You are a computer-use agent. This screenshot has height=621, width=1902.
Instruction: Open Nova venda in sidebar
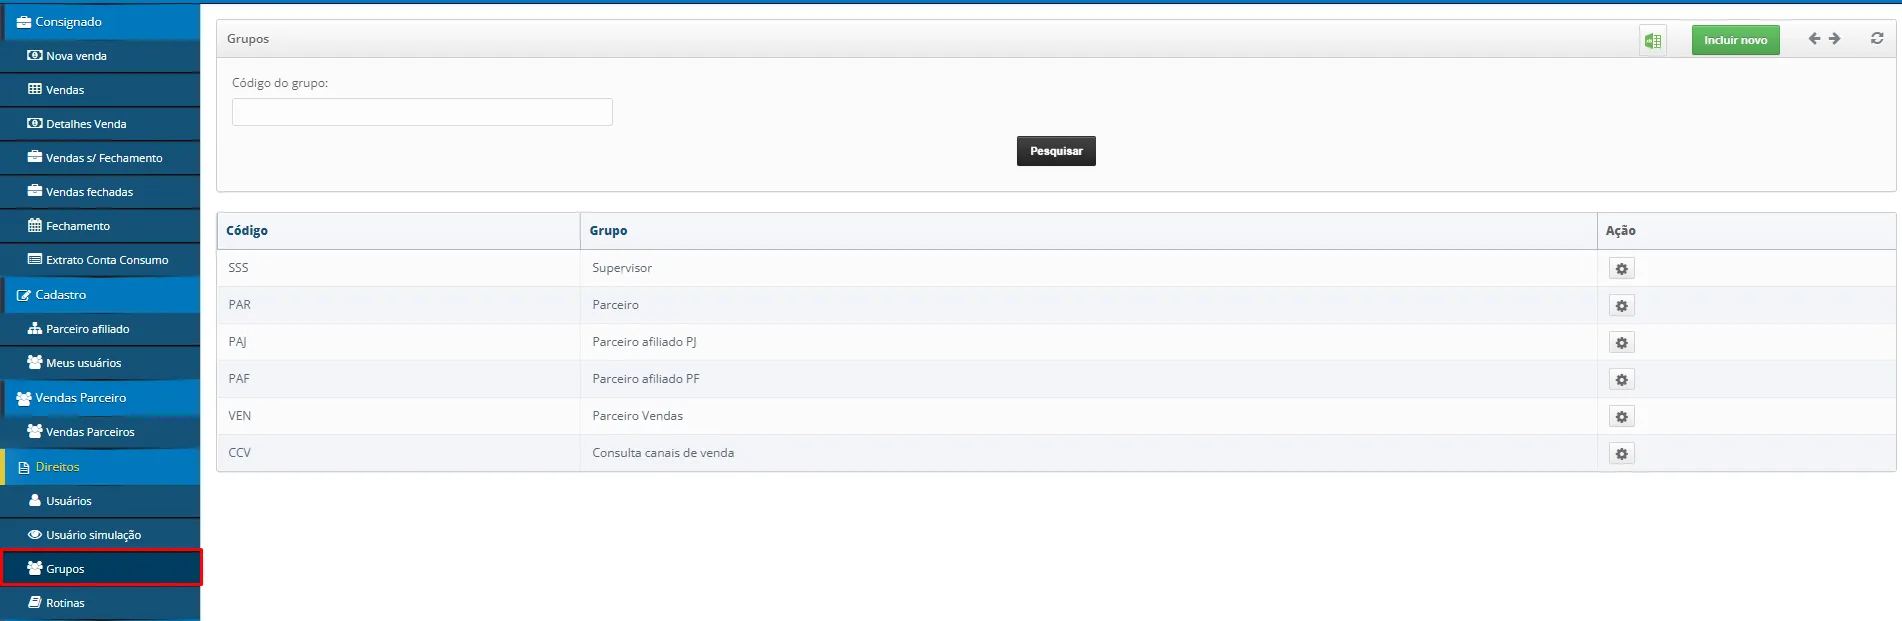(x=76, y=56)
